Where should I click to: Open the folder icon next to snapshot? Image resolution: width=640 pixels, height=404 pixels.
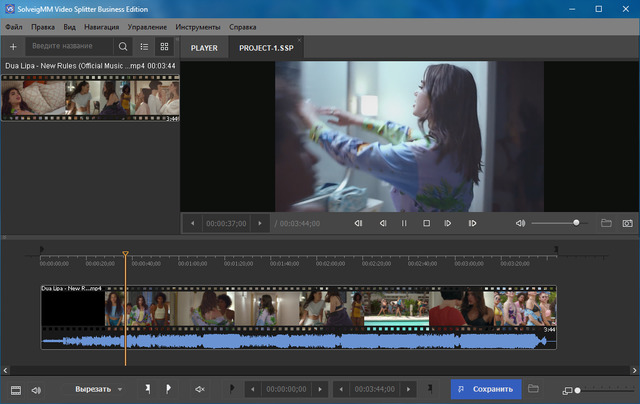click(606, 224)
